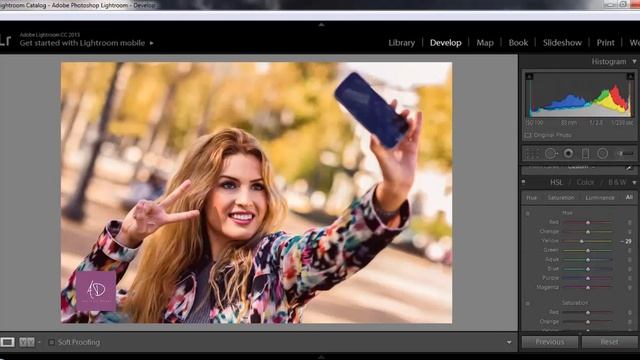Switch to the Map module
Screen dimensions: 640x360
(x=485, y=43)
